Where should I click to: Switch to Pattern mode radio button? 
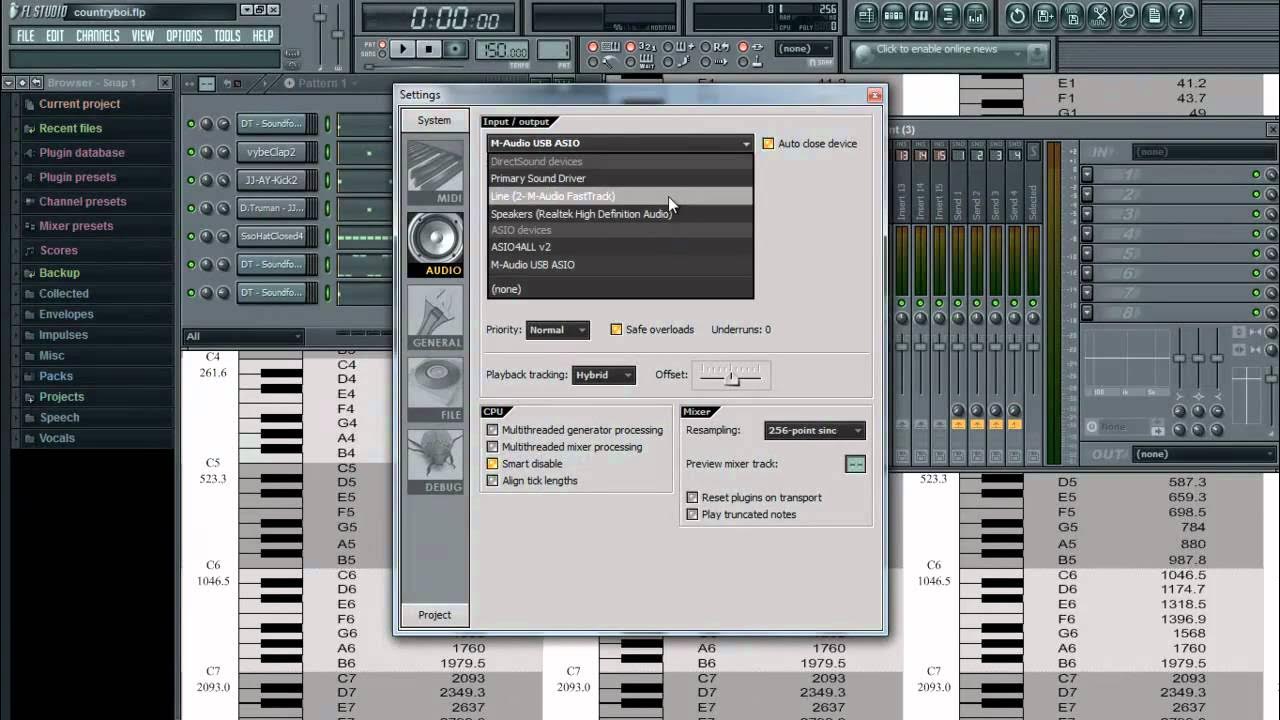pyautogui.click(x=381, y=44)
